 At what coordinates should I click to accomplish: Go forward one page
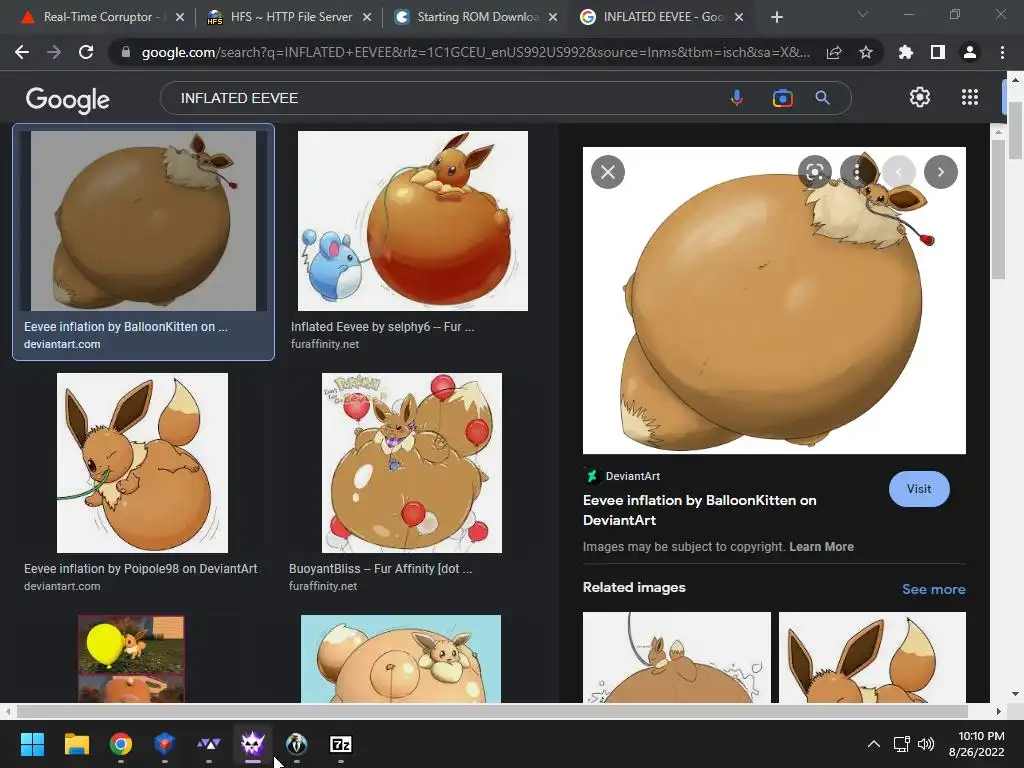point(54,52)
